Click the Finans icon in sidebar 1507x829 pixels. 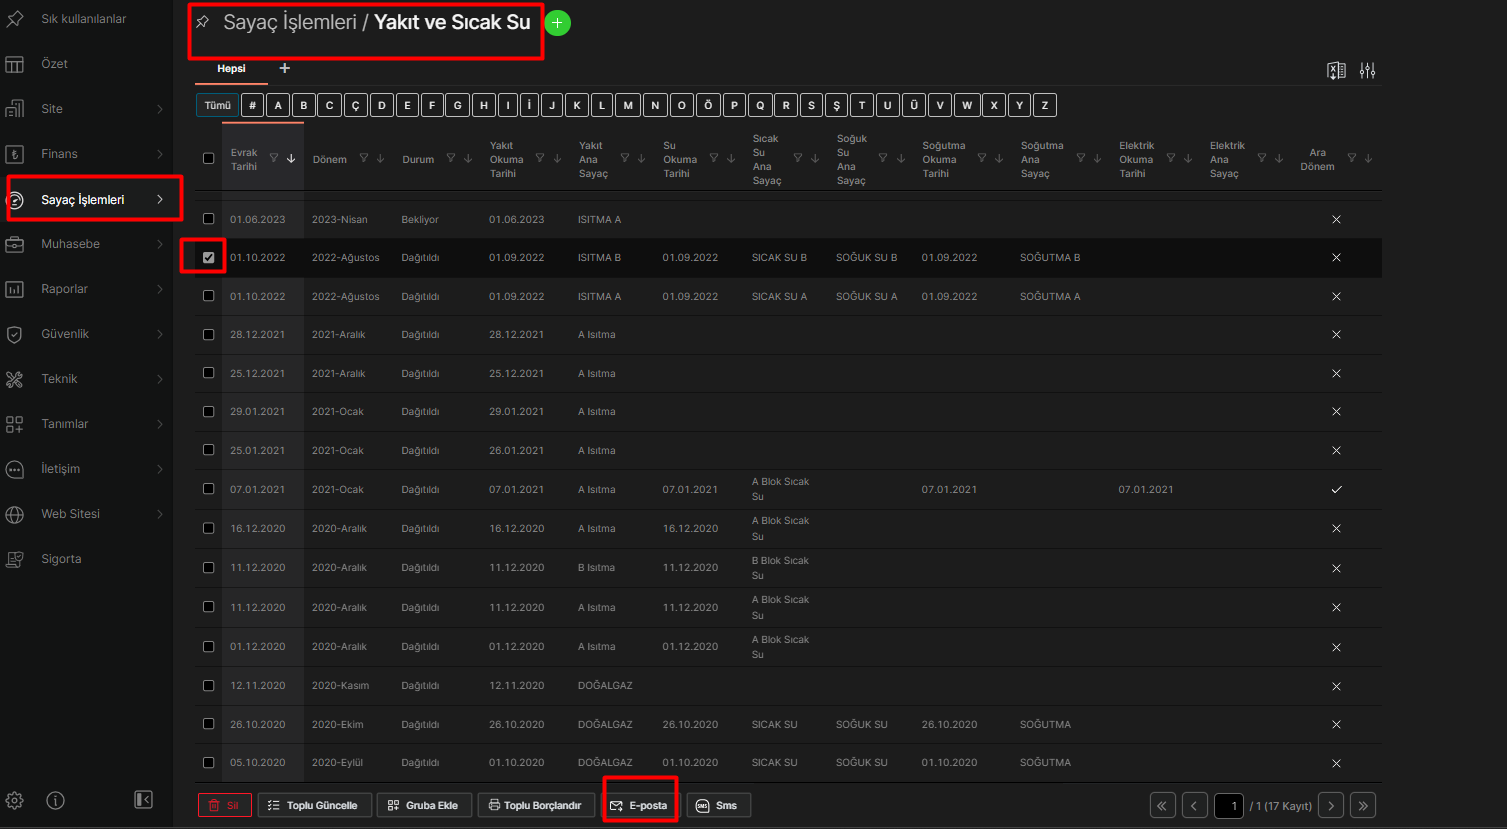(x=15, y=154)
